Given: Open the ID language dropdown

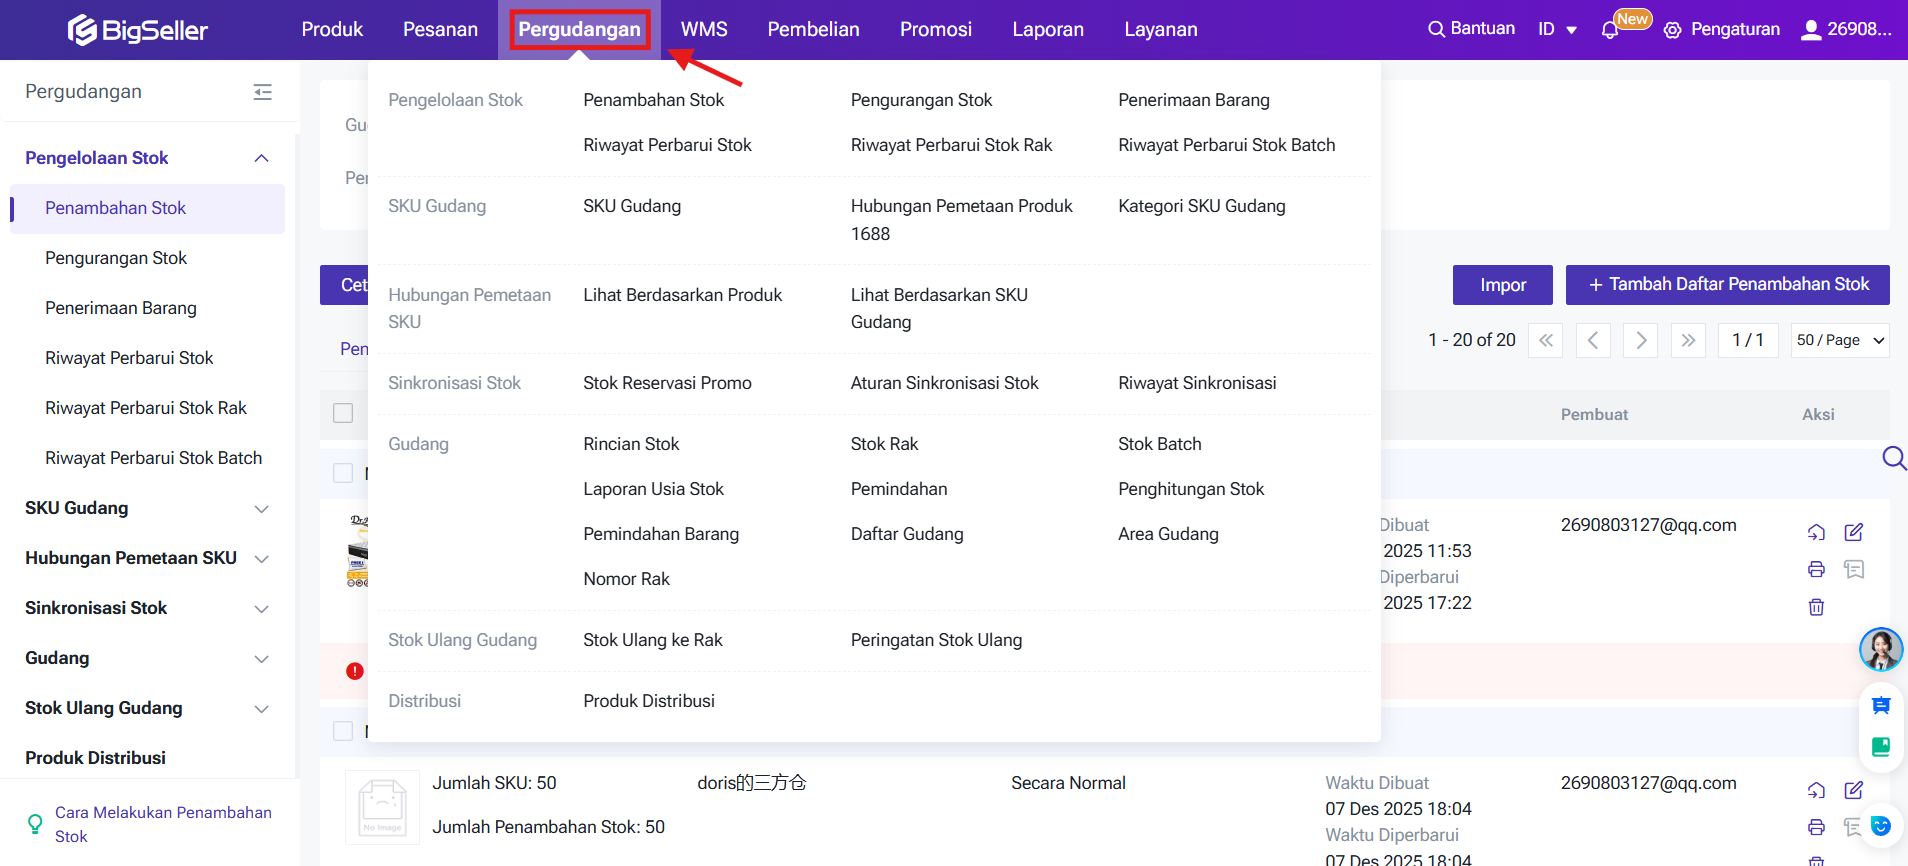Looking at the screenshot, I should click(1557, 30).
